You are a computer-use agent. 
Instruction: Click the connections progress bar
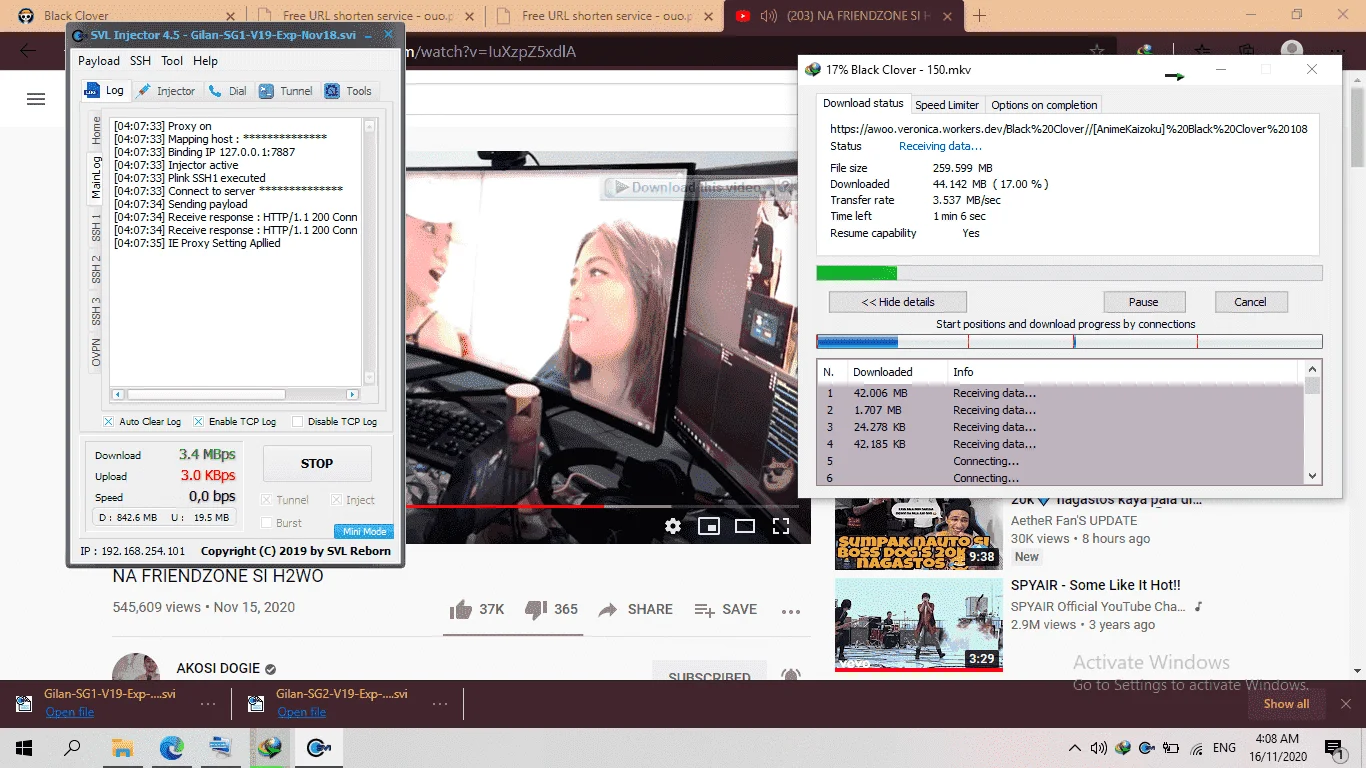pyautogui.click(x=1069, y=342)
